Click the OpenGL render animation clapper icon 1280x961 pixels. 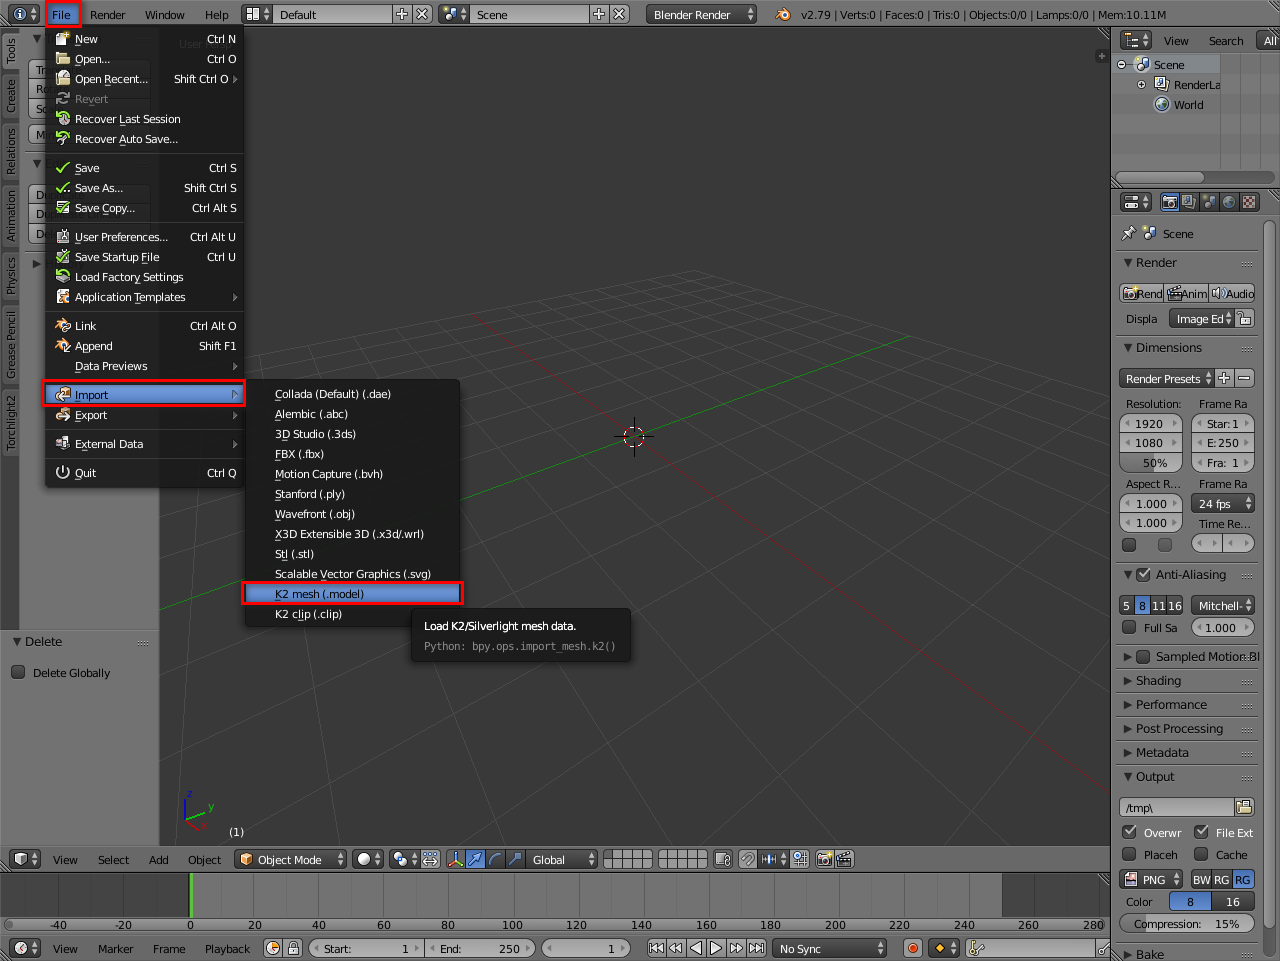pyautogui.click(x=844, y=859)
